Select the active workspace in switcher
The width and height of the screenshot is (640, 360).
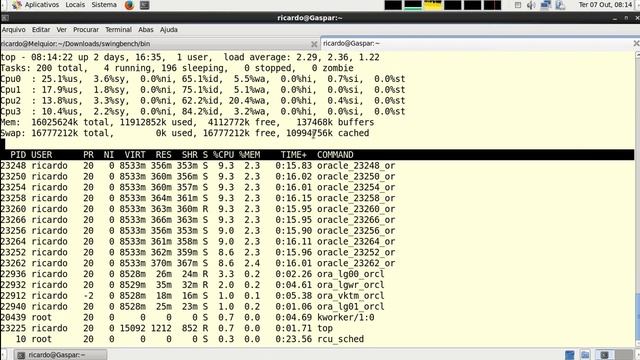pos(604,355)
